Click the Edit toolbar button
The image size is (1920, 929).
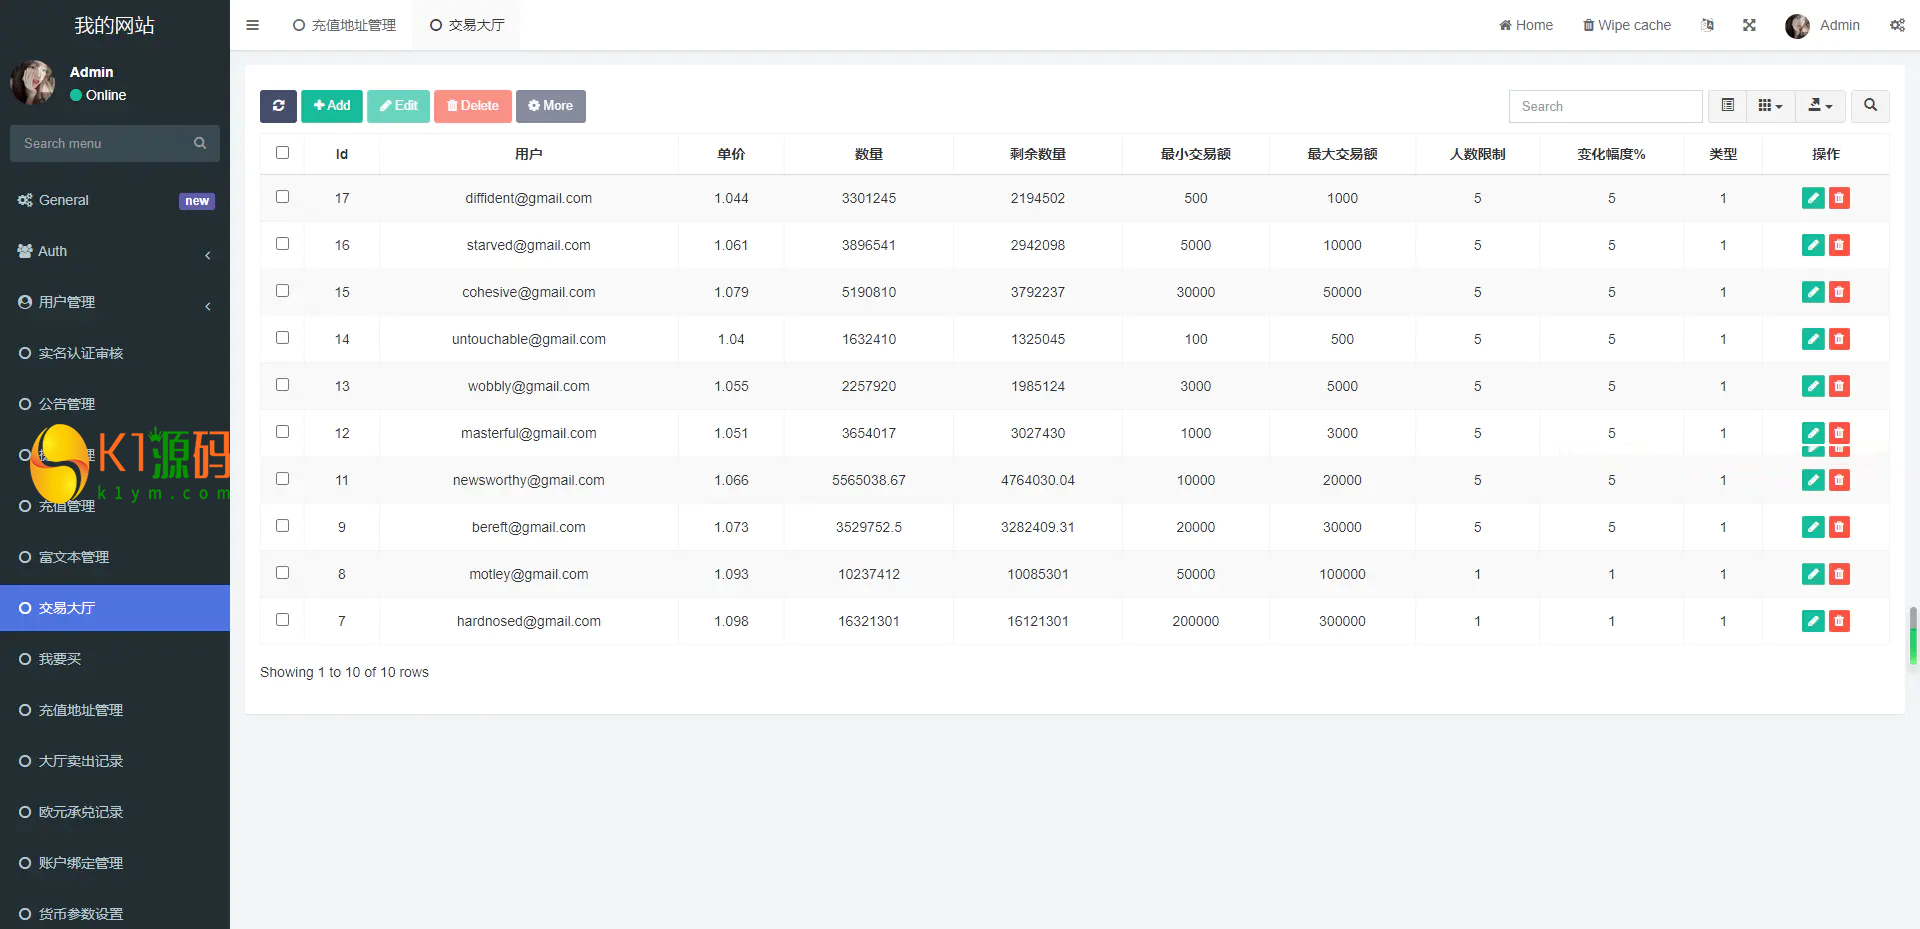[x=398, y=106]
